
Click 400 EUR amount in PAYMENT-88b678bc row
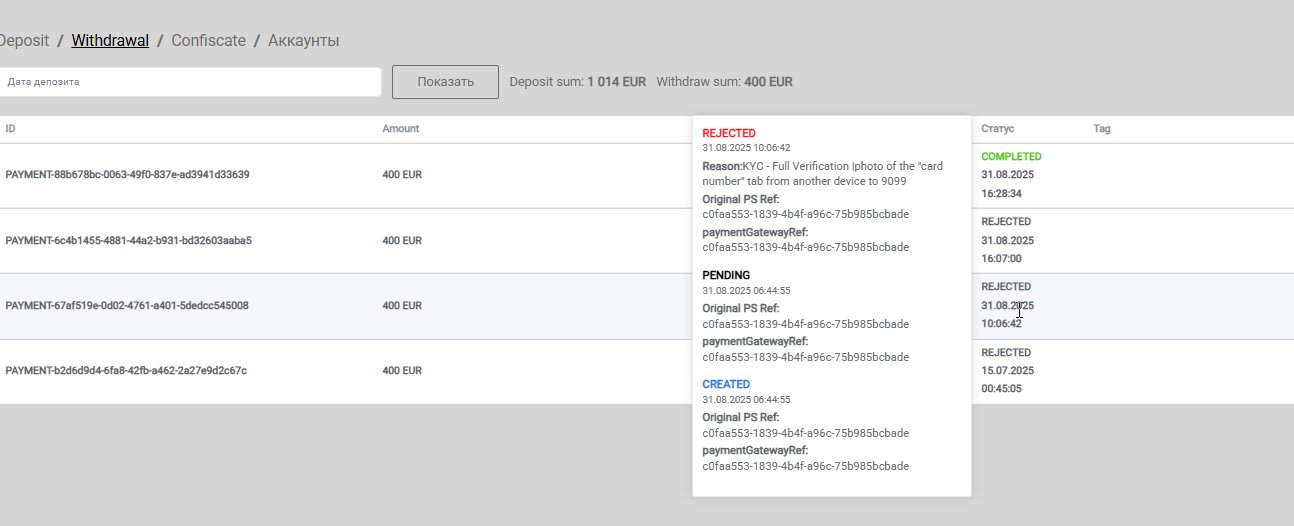tap(402, 175)
